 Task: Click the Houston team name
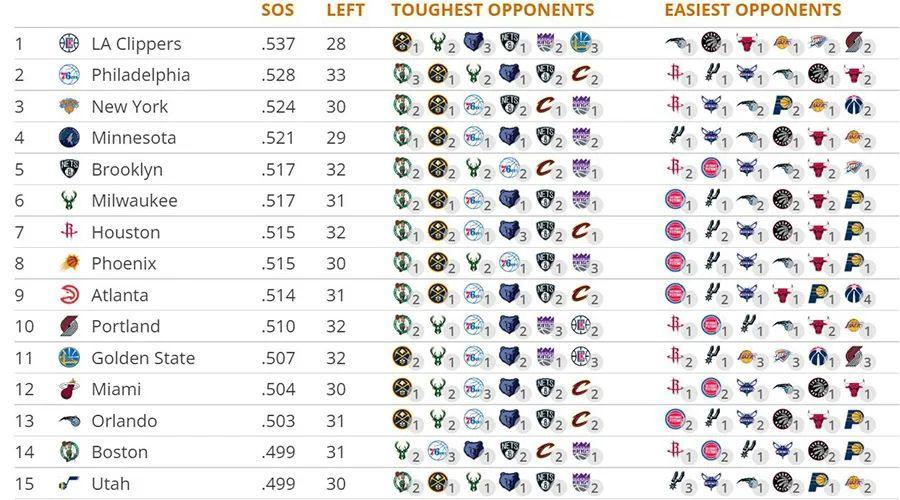click(125, 232)
